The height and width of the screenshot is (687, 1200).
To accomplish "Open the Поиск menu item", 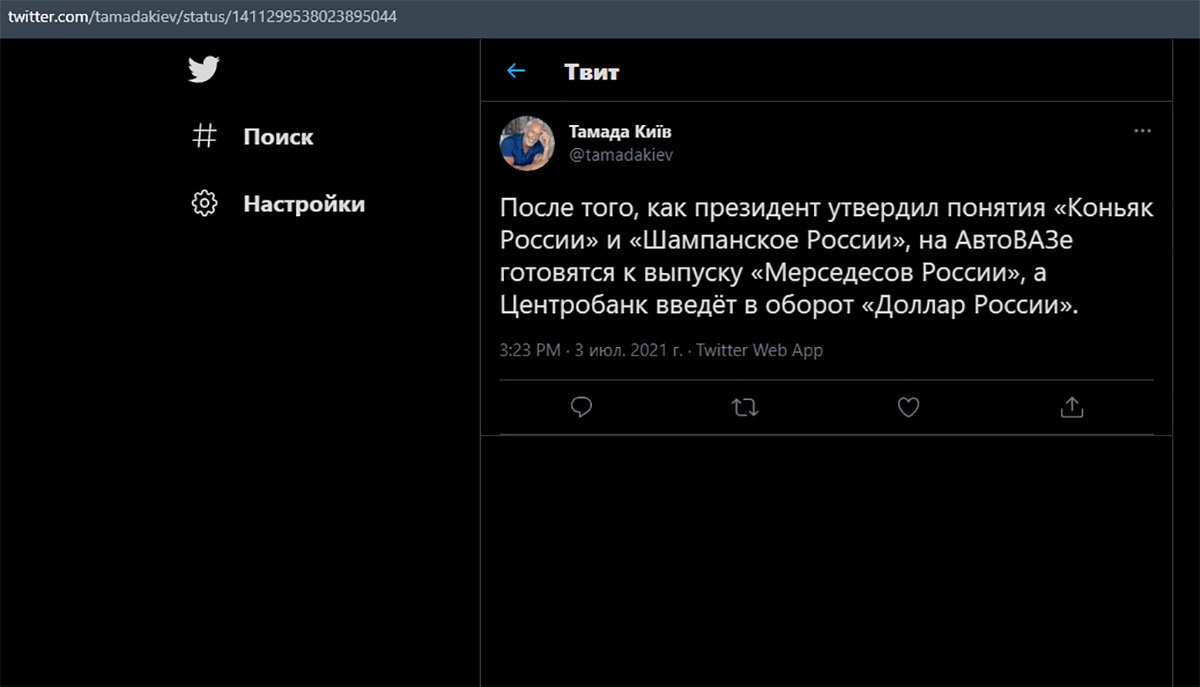I will [x=278, y=137].
